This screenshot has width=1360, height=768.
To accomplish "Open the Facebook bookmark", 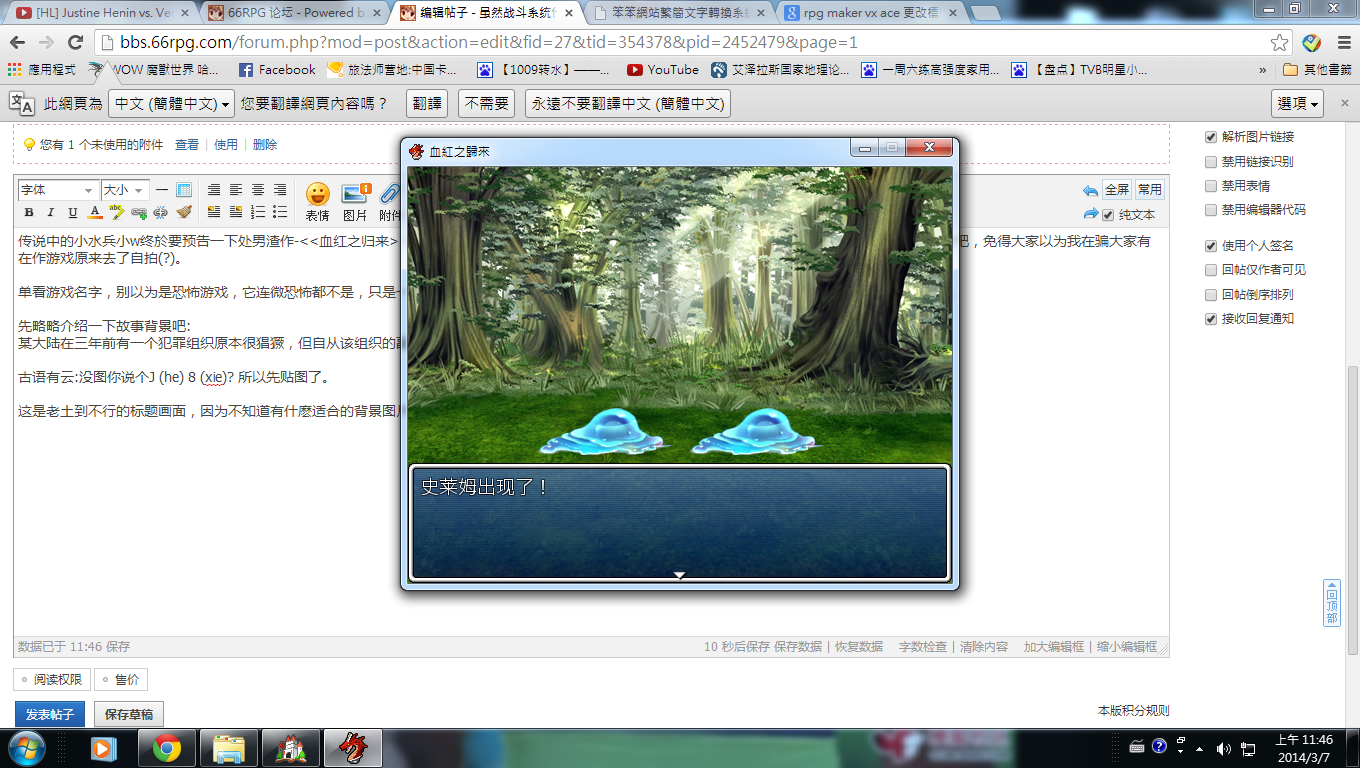I will [x=277, y=70].
